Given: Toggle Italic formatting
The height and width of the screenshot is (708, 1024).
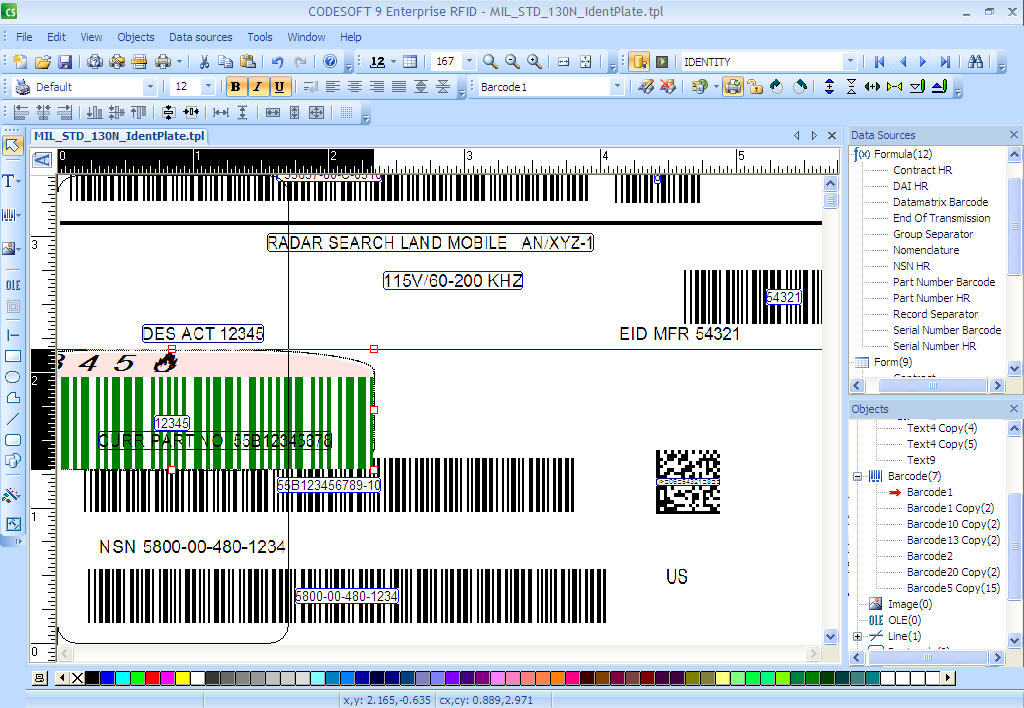Looking at the screenshot, I should 257,86.
